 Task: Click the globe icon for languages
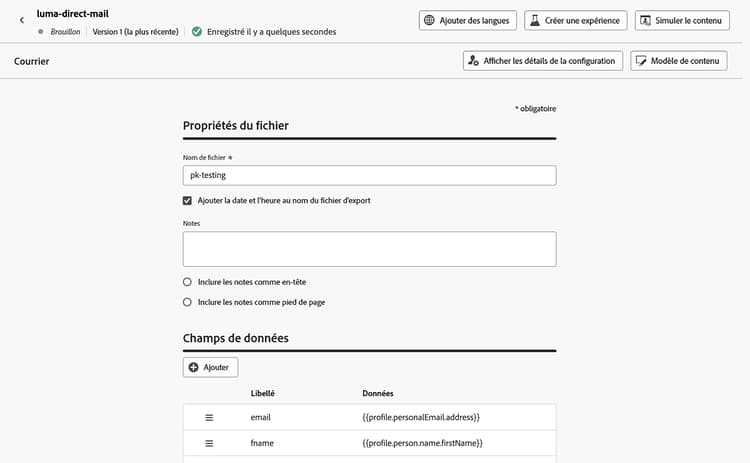[429, 20]
